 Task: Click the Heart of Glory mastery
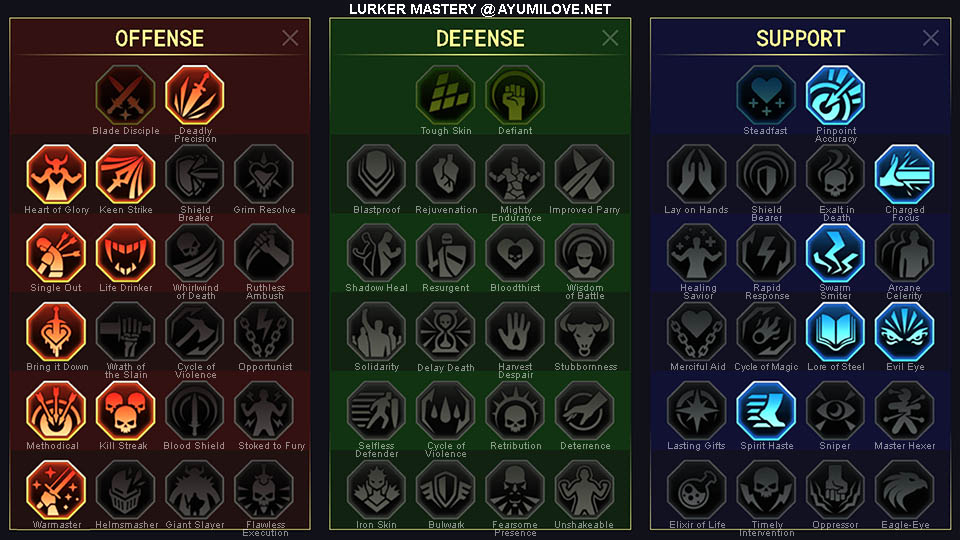coord(56,174)
